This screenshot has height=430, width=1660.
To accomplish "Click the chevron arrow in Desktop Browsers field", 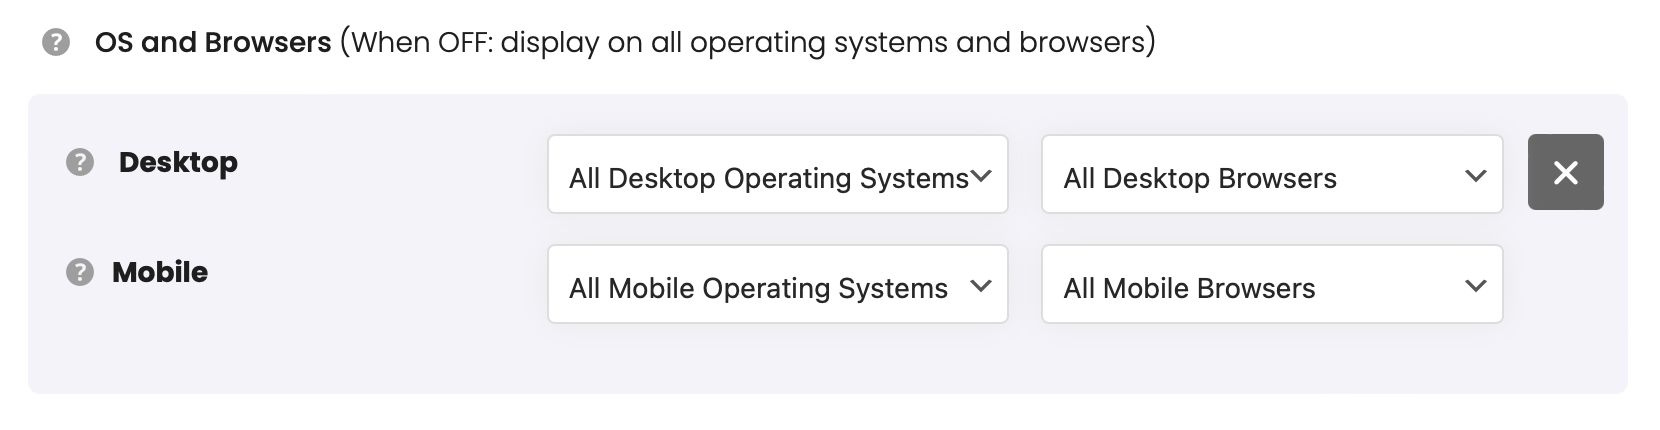I will point(1475,176).
